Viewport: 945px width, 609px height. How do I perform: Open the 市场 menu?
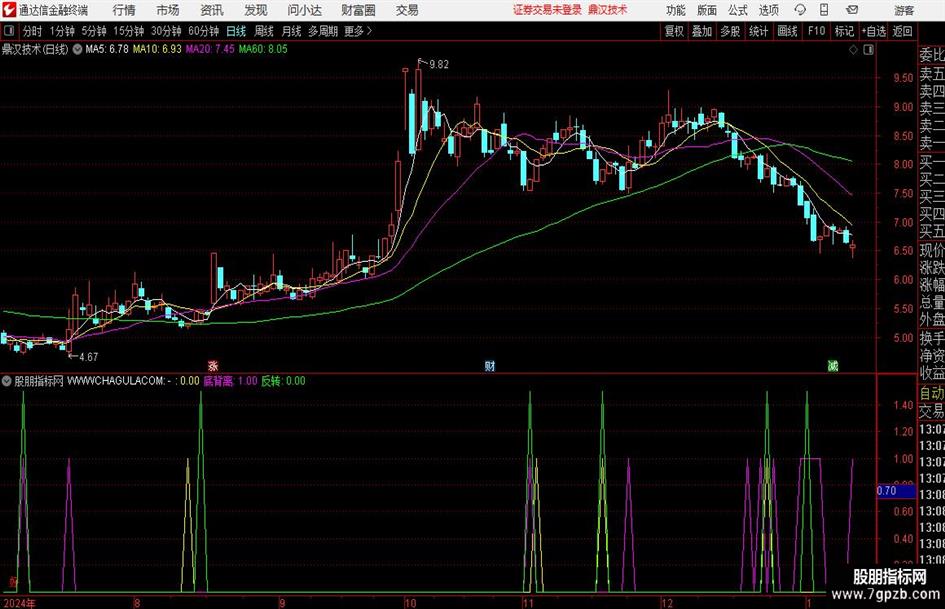168,10
